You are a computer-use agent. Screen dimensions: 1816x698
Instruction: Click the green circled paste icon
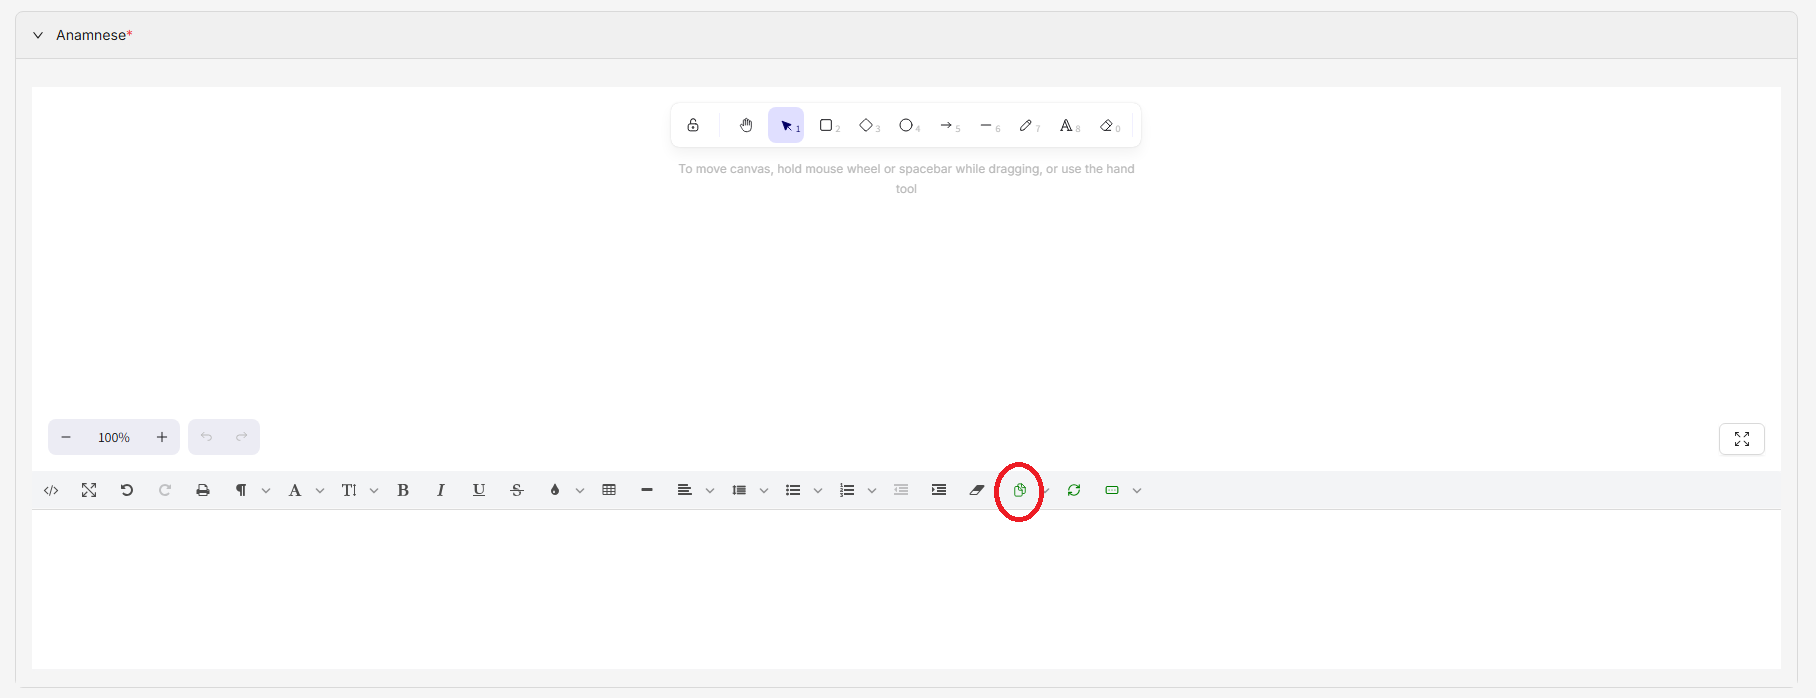(1019, 490)
